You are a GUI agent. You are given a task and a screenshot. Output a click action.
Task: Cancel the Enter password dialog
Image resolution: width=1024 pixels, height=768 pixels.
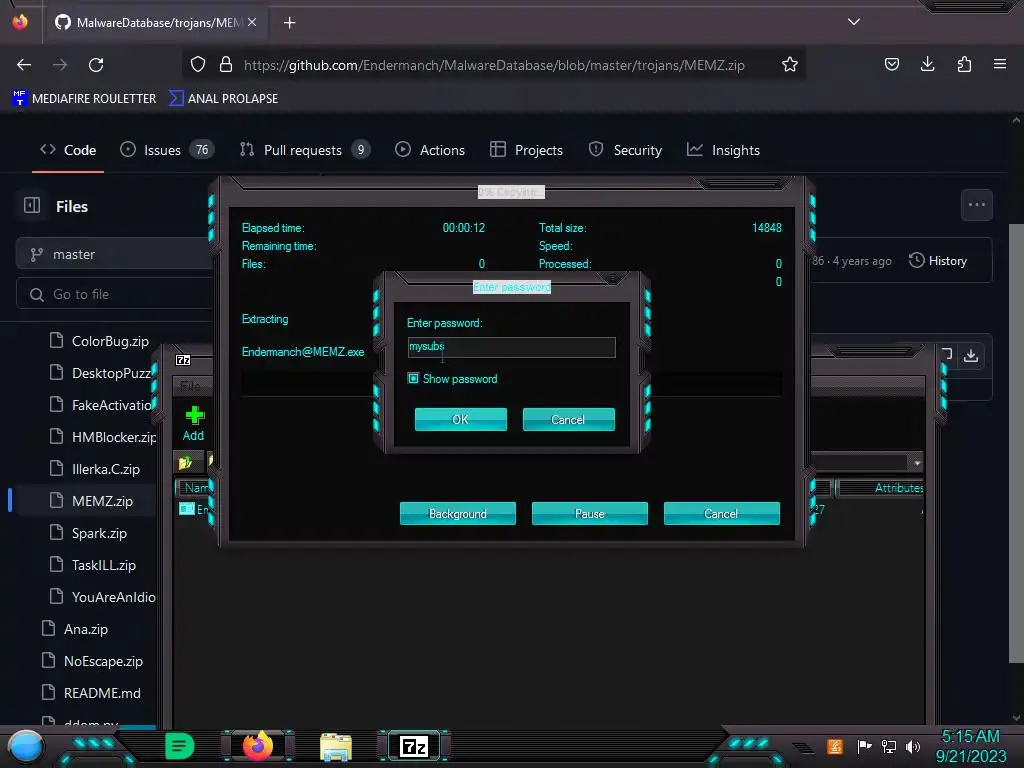tap(568, 419)
